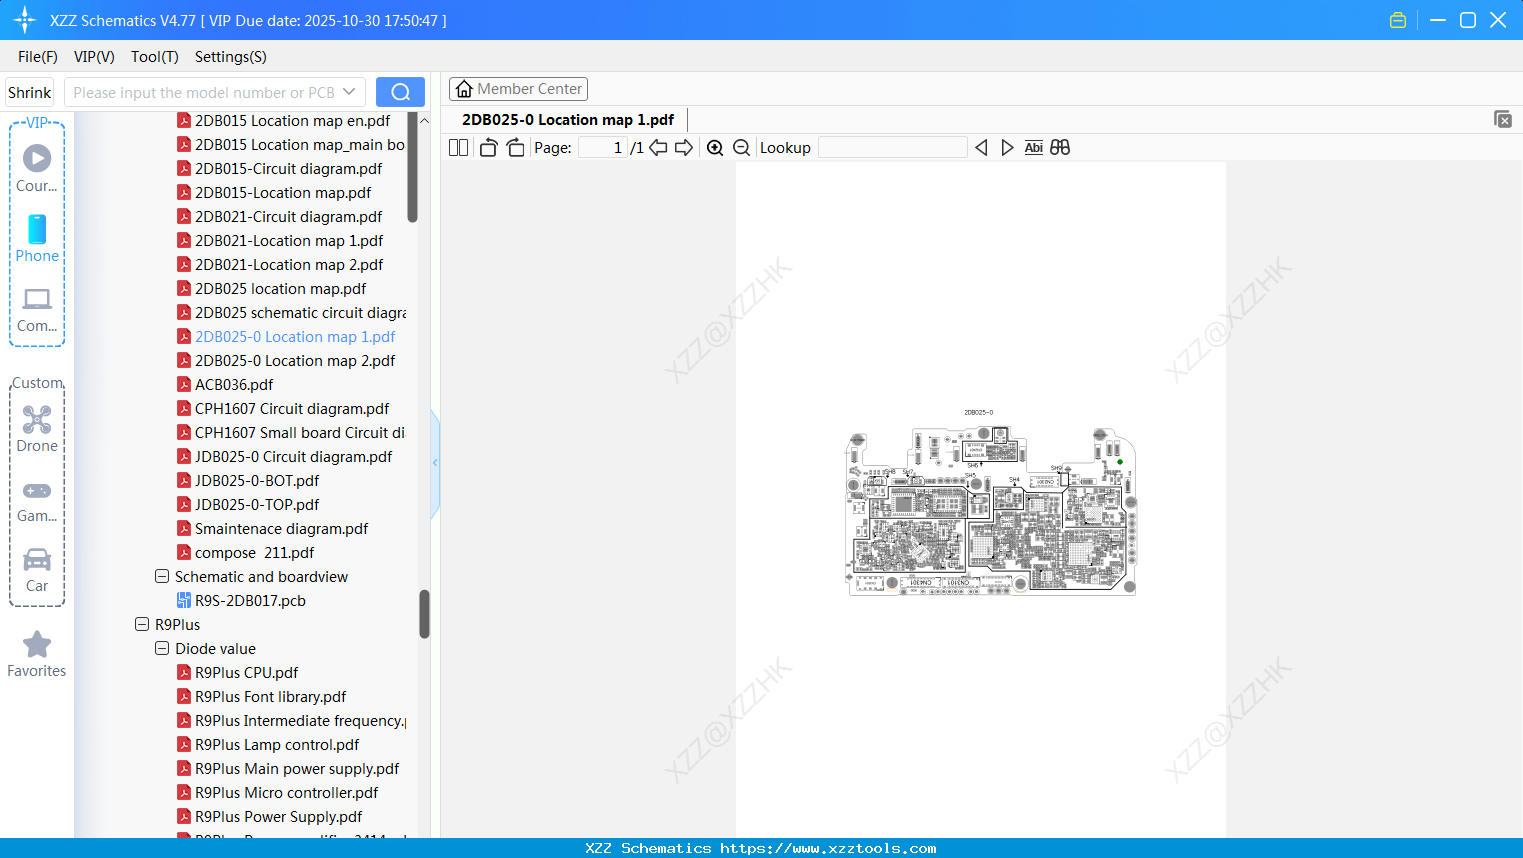
Task: Select the Computer category
Action: pyautogui.click(x=37, y=310)
